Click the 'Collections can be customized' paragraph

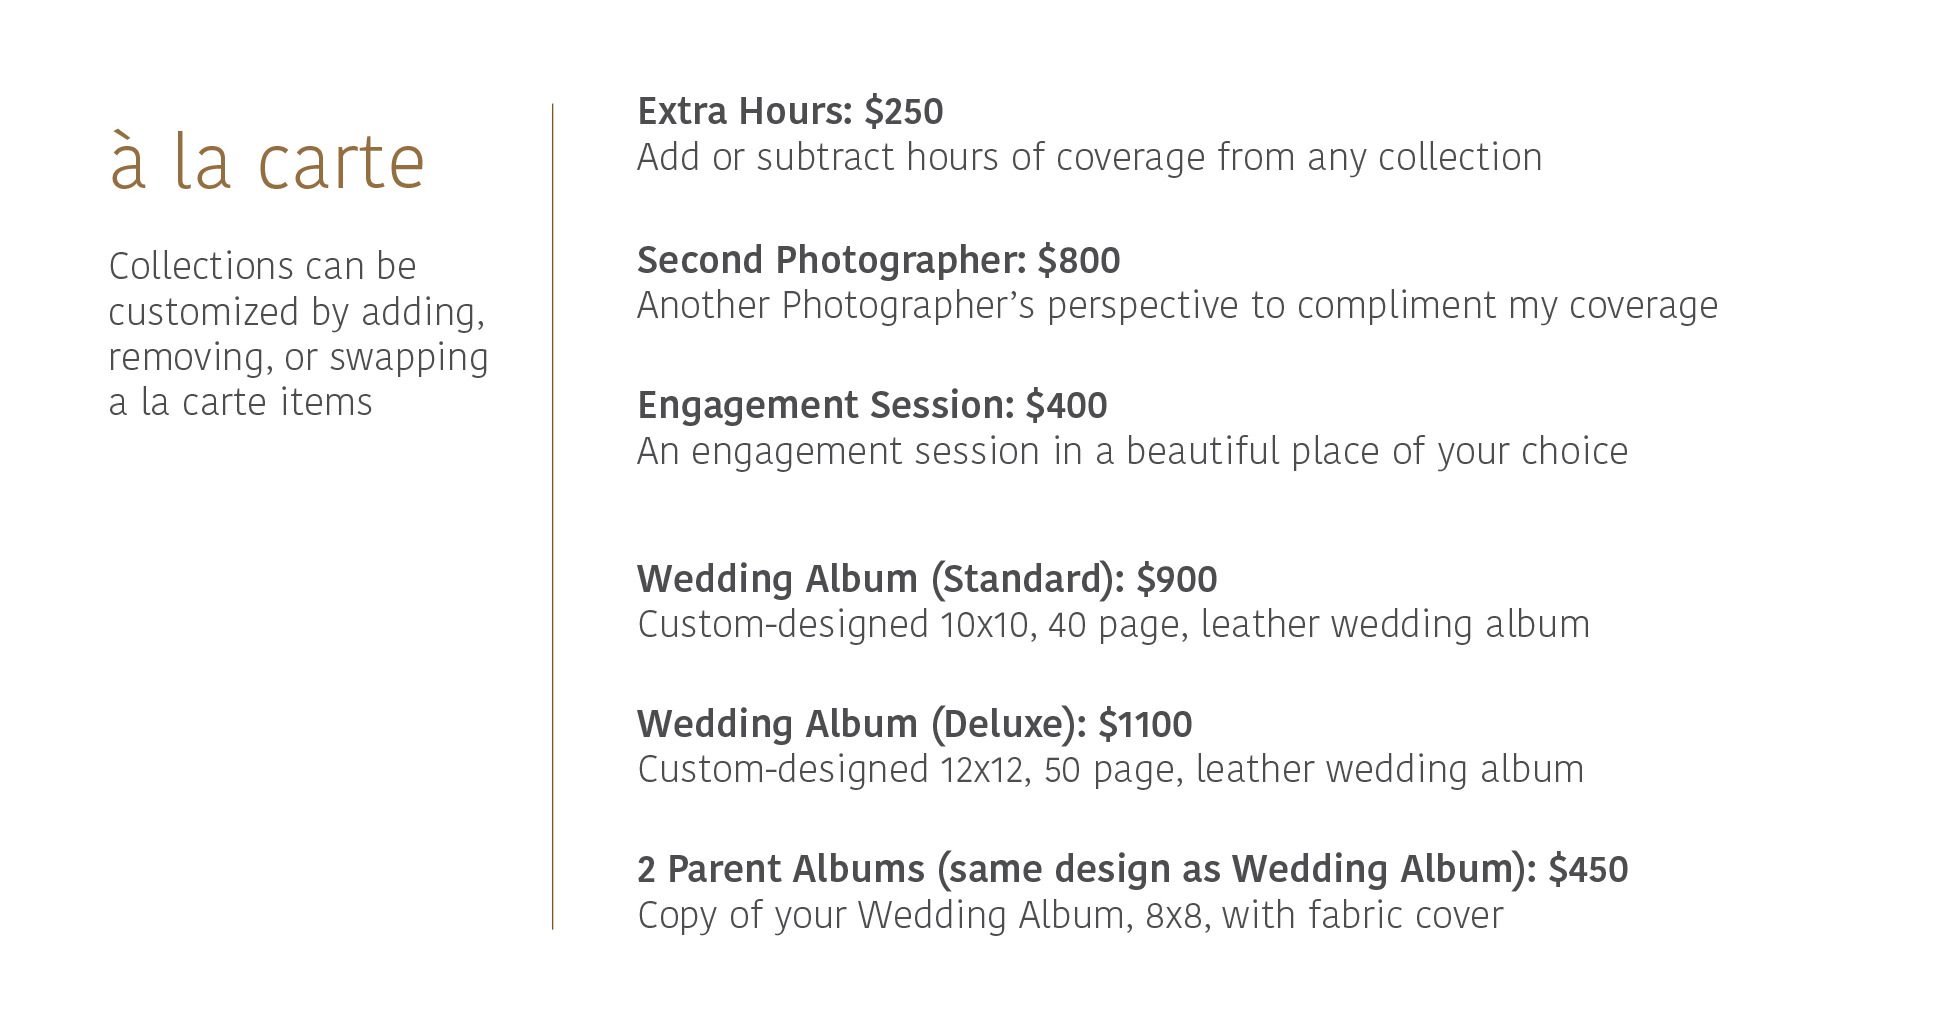point(298,334)
